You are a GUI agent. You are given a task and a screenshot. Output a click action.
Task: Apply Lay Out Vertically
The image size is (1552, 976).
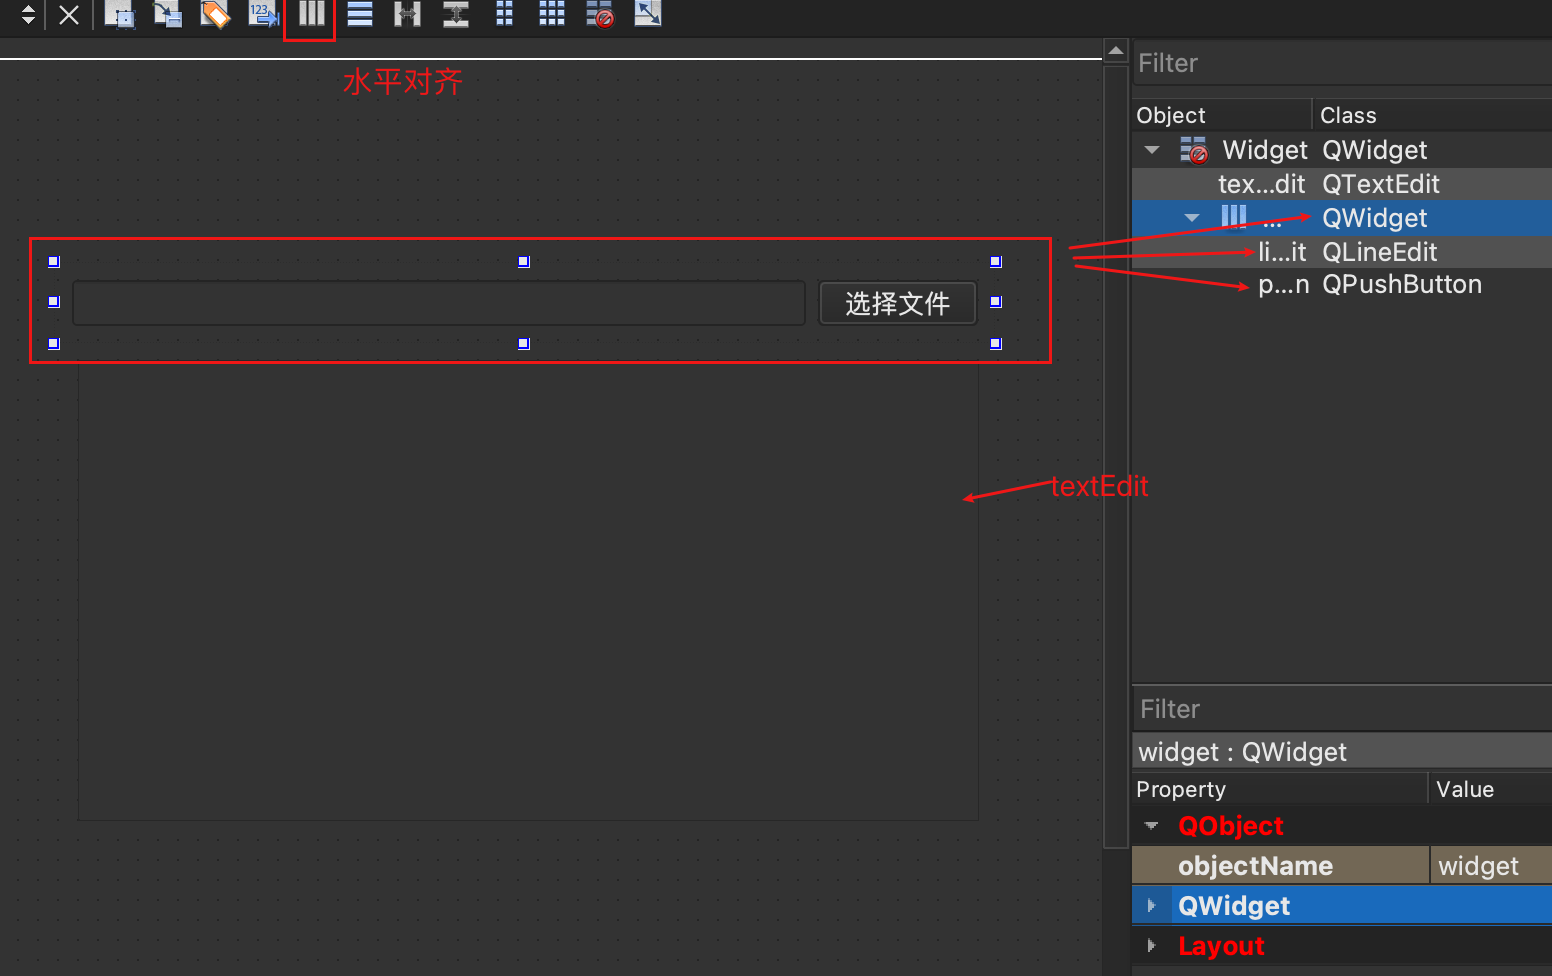tap(360, 14)
